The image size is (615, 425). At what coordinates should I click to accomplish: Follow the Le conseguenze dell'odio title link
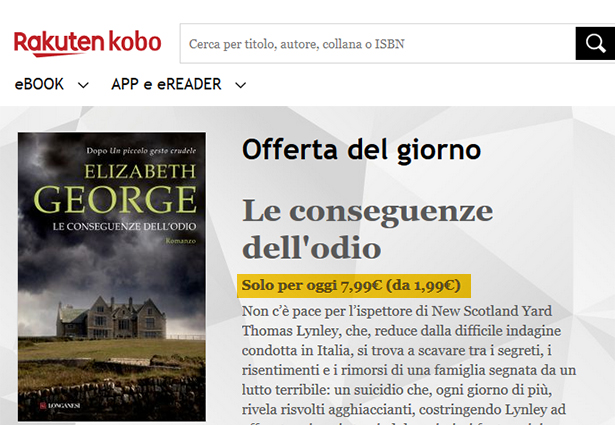click(368, 229)
